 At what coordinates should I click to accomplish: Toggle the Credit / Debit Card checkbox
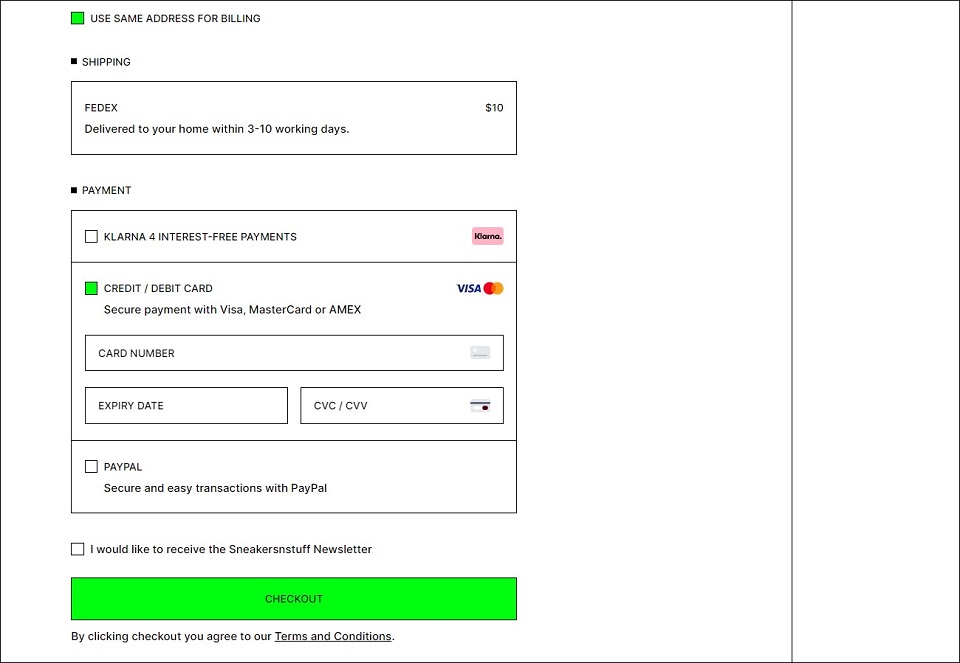pyautogui.click(x=91, y=288)
